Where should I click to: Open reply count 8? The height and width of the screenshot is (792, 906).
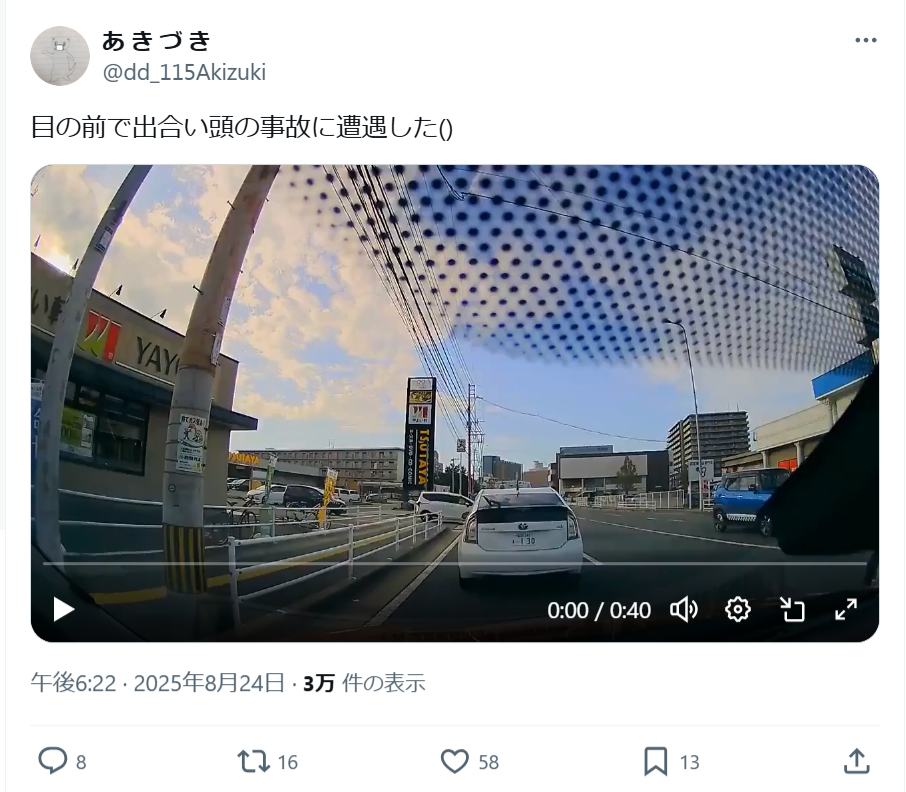(81, 762)
